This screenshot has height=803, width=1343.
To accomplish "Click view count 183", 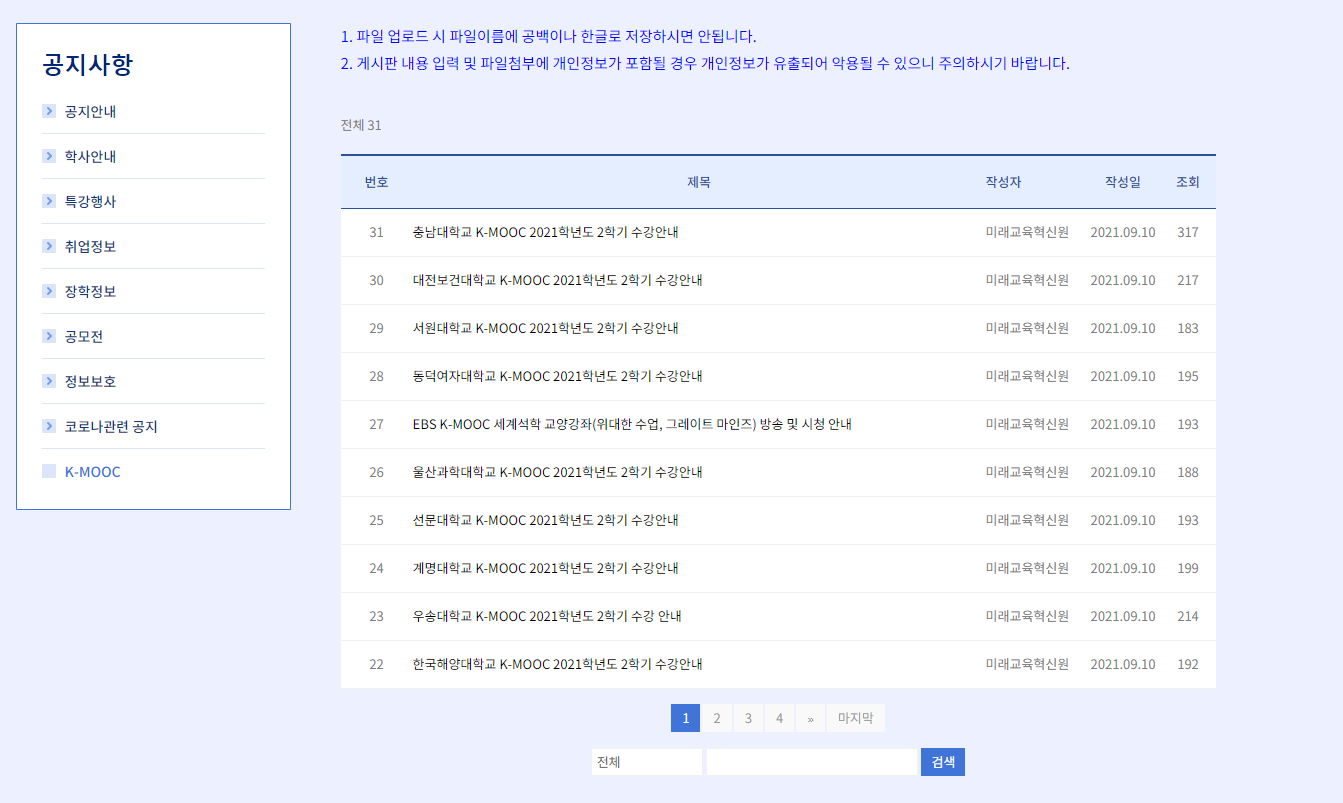I will coord(1188,328).
